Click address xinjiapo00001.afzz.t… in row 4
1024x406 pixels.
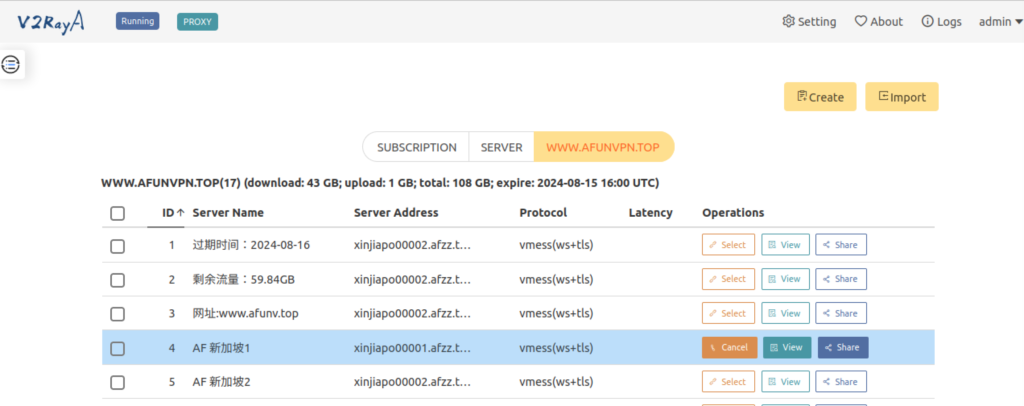pos(412,348)
